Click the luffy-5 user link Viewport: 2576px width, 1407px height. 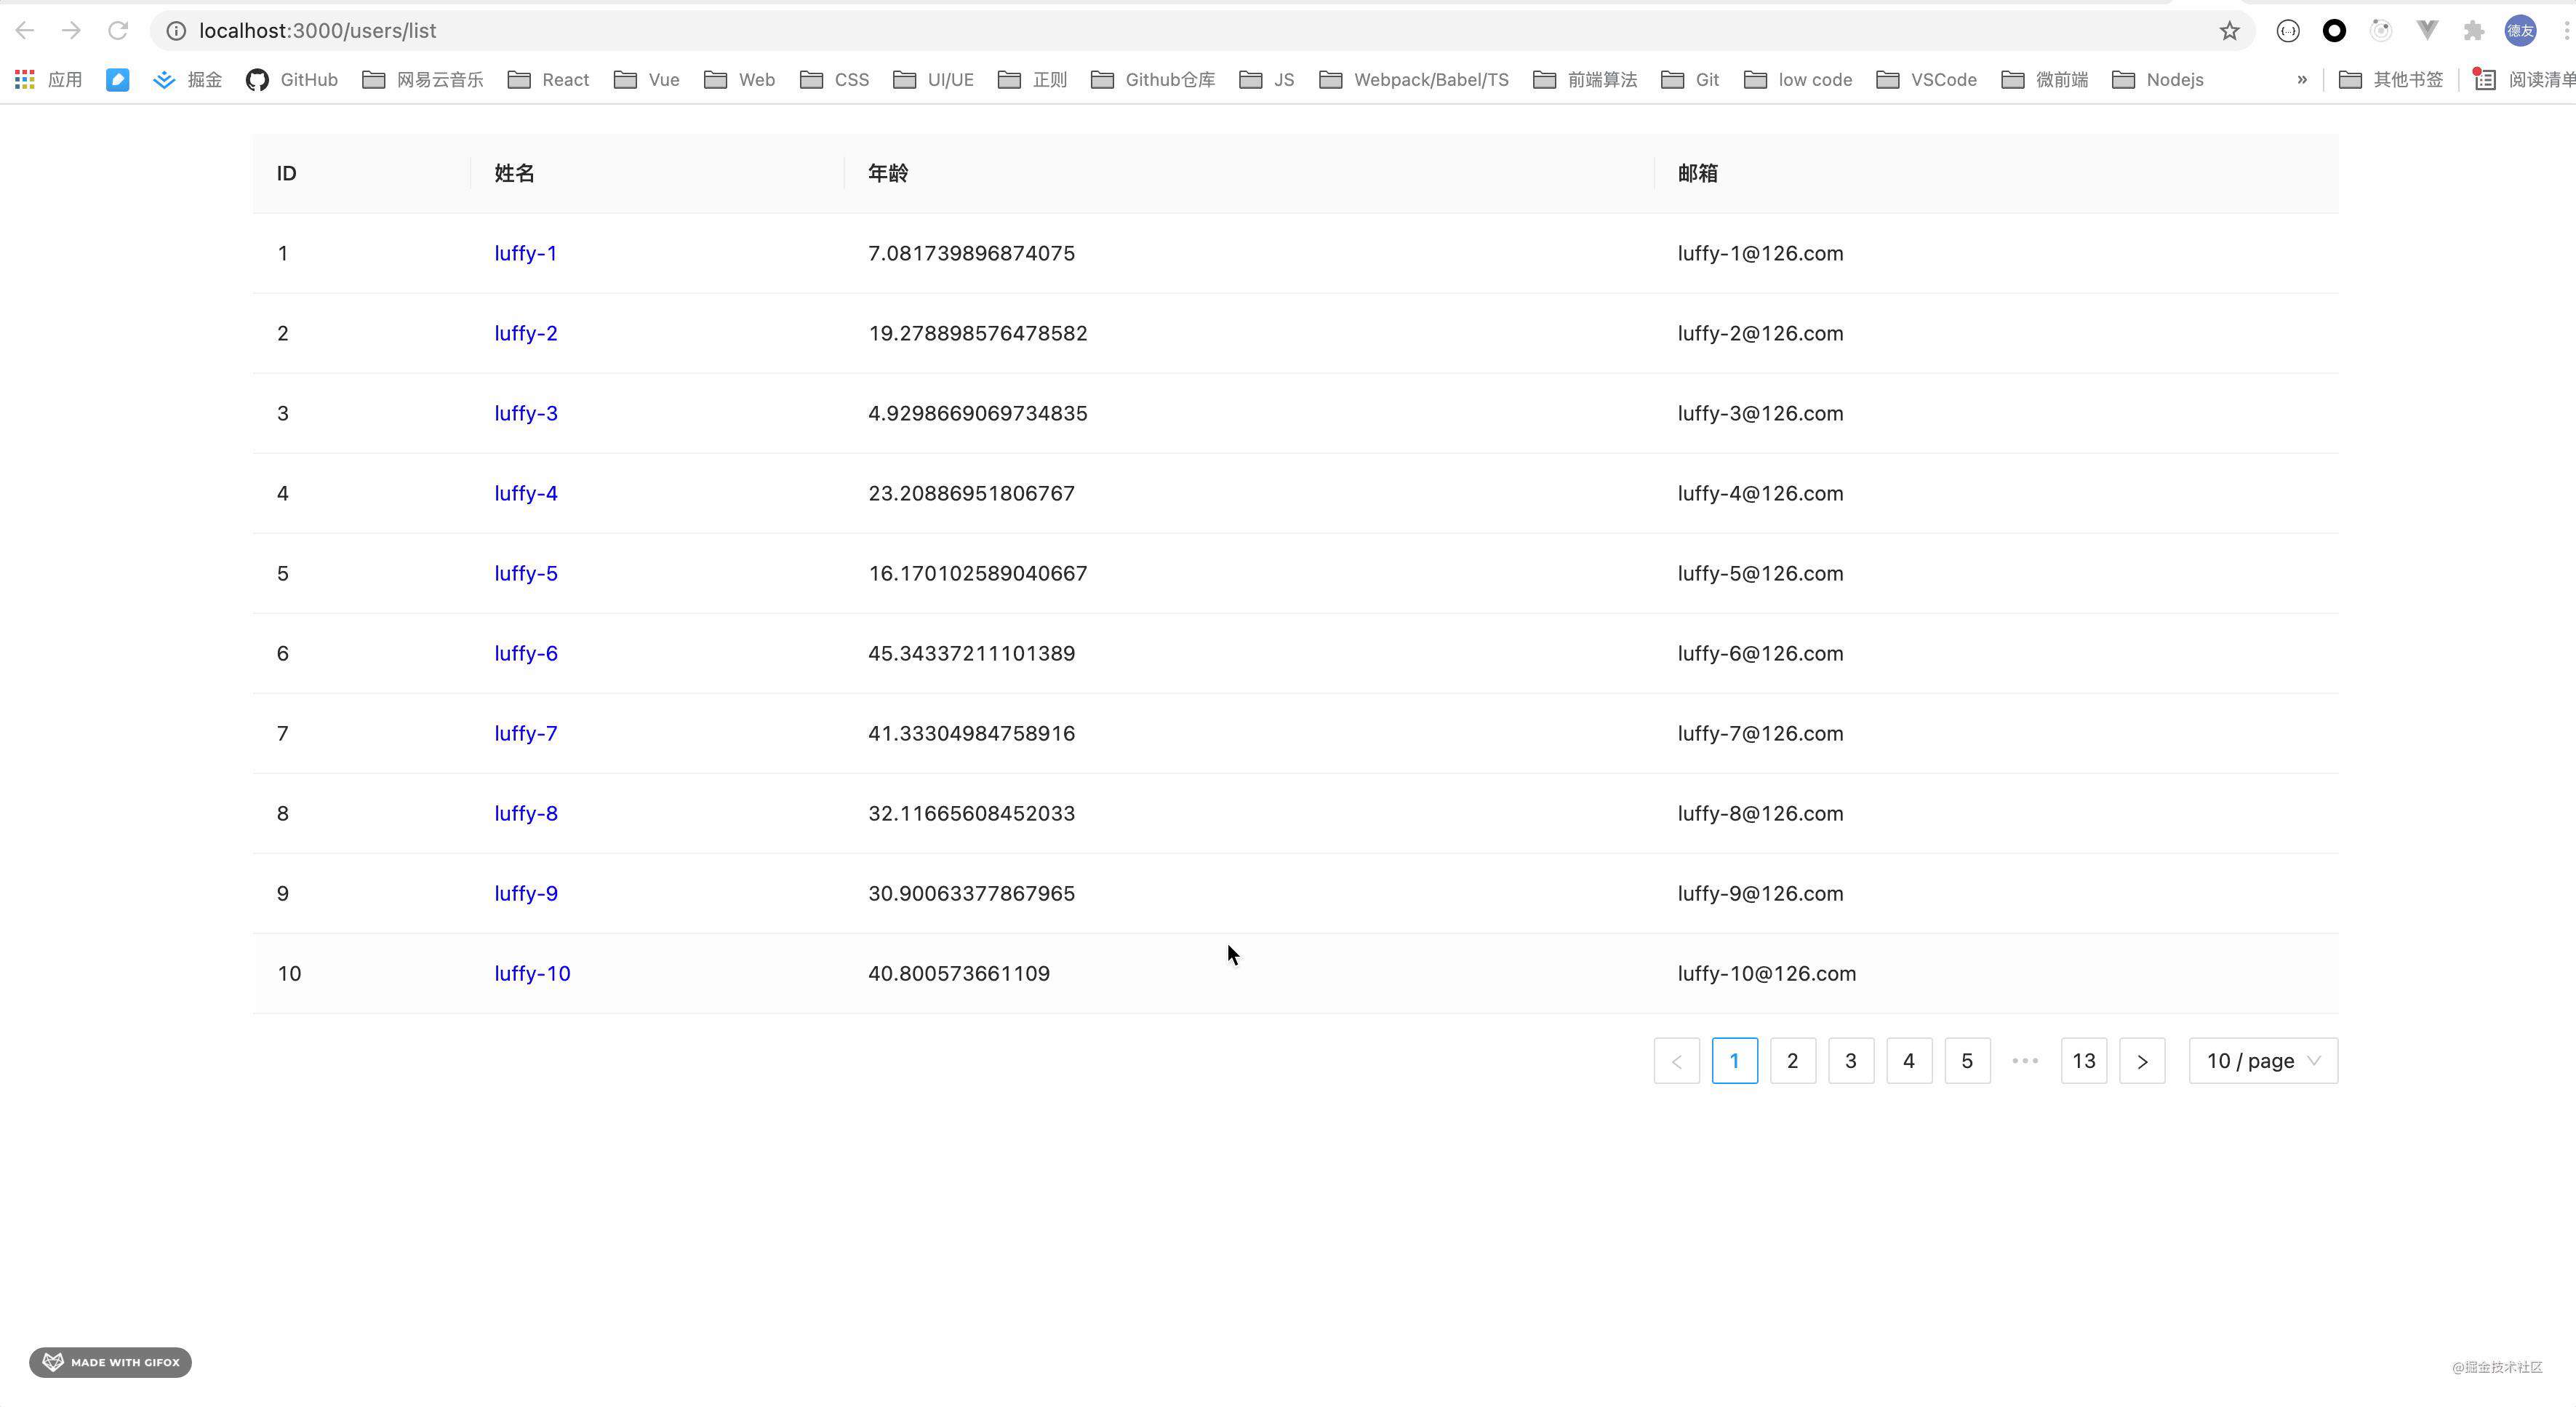tap(524, 573)
